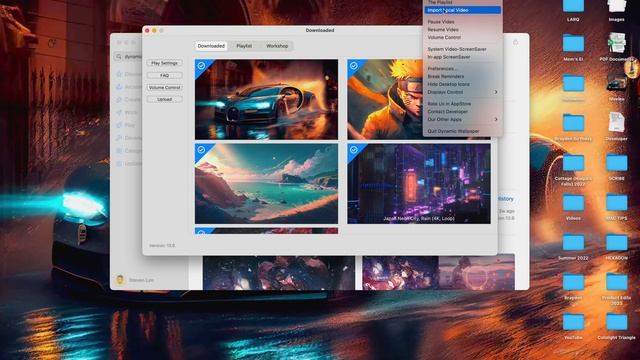Click the top-right icon of the back window
Image resolution: width=640 pixels, height=360 pixels.
(516, 42)
